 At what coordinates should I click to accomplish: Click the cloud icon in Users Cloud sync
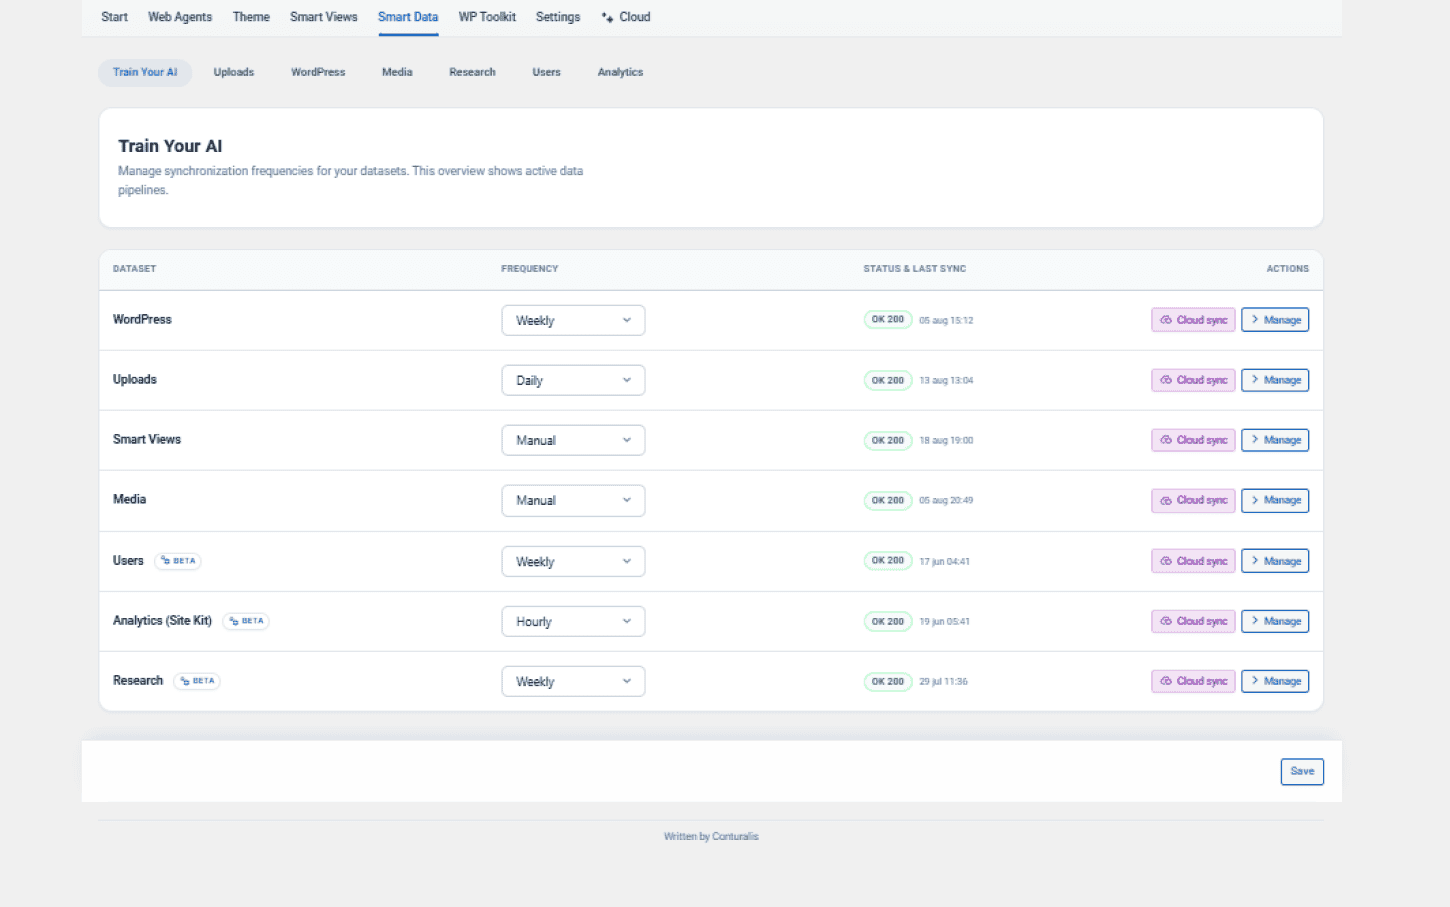tap(1165, 561)
